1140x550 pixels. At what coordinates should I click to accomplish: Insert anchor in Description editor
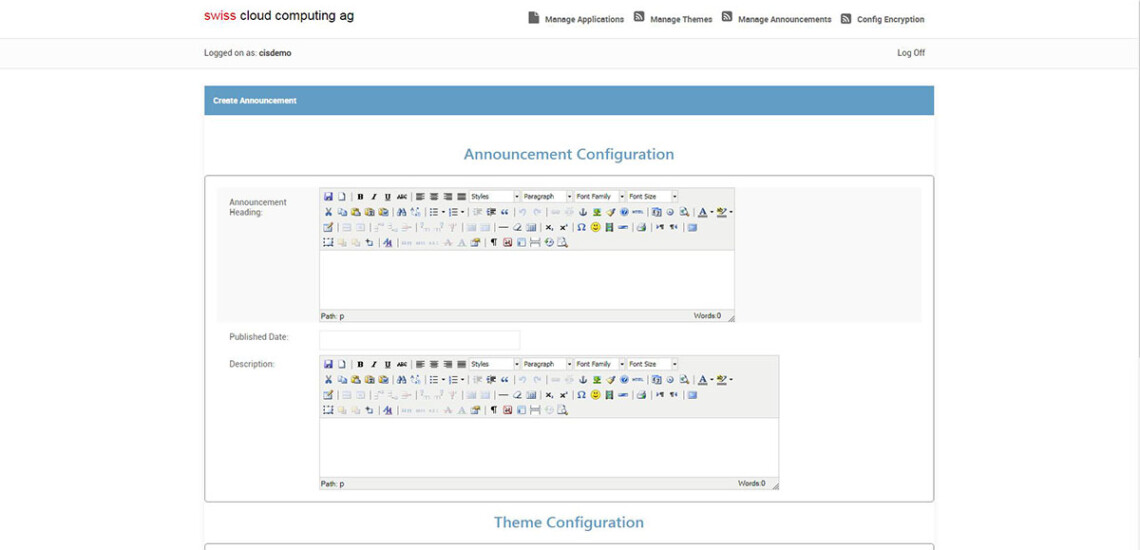582,380
